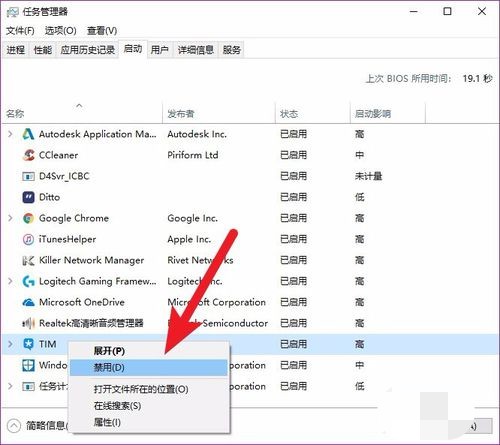Choose 禁用(D) in the context menu
This screenshot has height=445, width=500.
click(x=149, y=368)
